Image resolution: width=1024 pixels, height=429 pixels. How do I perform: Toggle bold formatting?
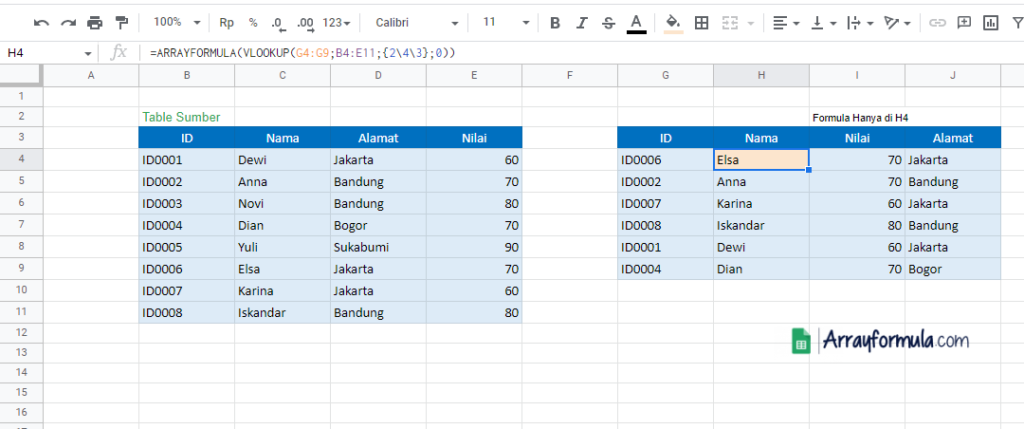555,22
